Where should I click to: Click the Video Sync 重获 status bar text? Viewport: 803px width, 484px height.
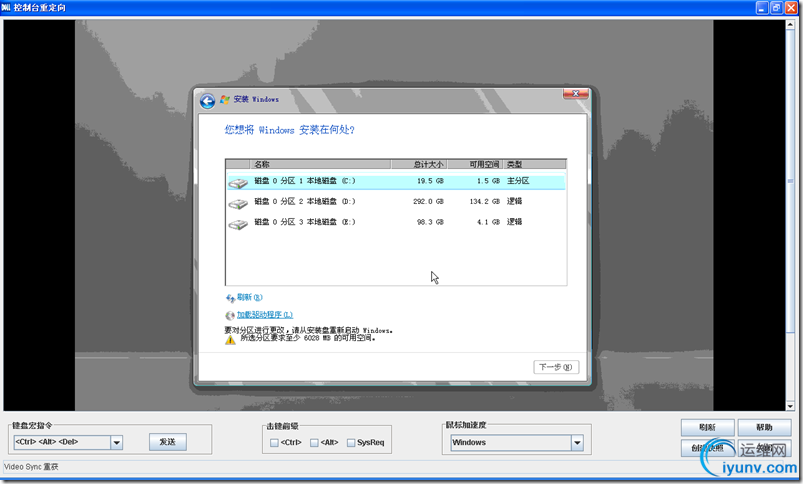point(31,467)
